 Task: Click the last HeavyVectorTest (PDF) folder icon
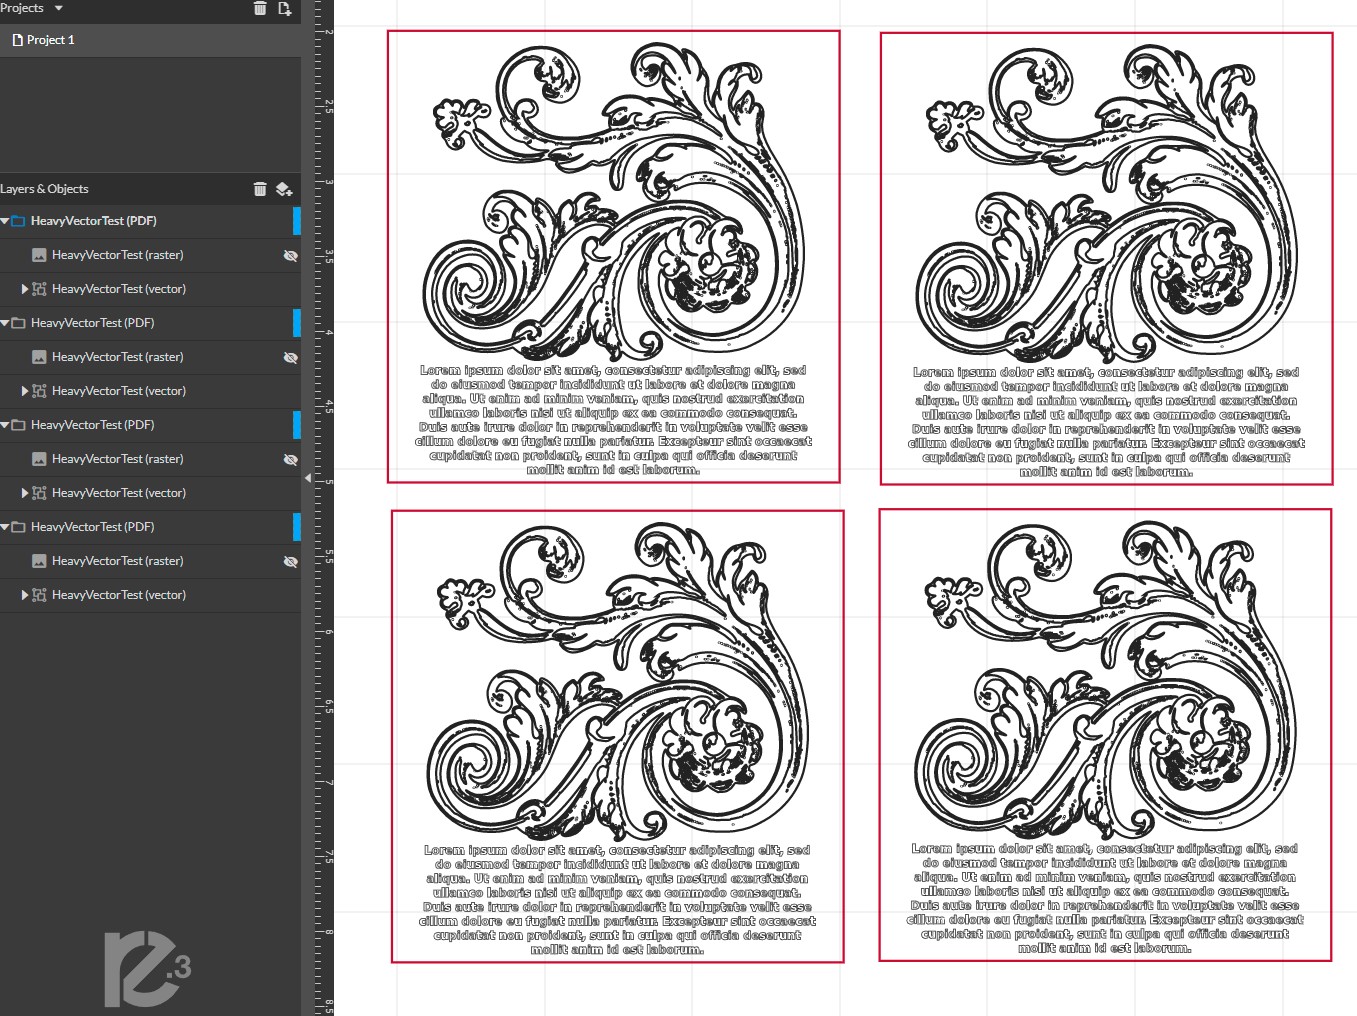18,527
